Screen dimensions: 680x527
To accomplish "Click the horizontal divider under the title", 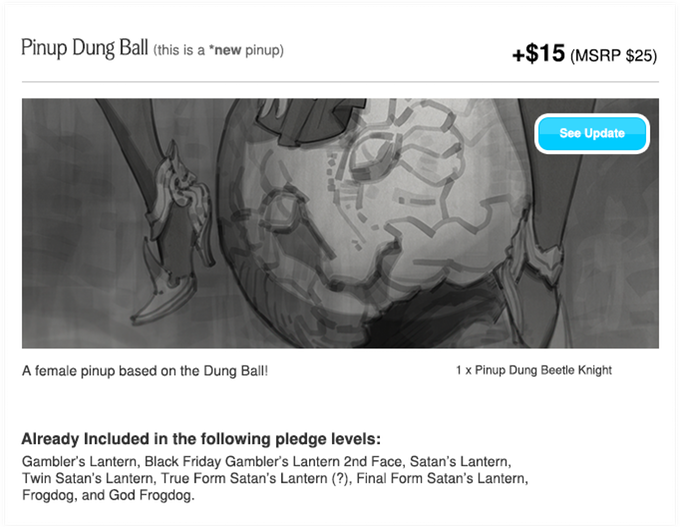I will click(340, 82).
